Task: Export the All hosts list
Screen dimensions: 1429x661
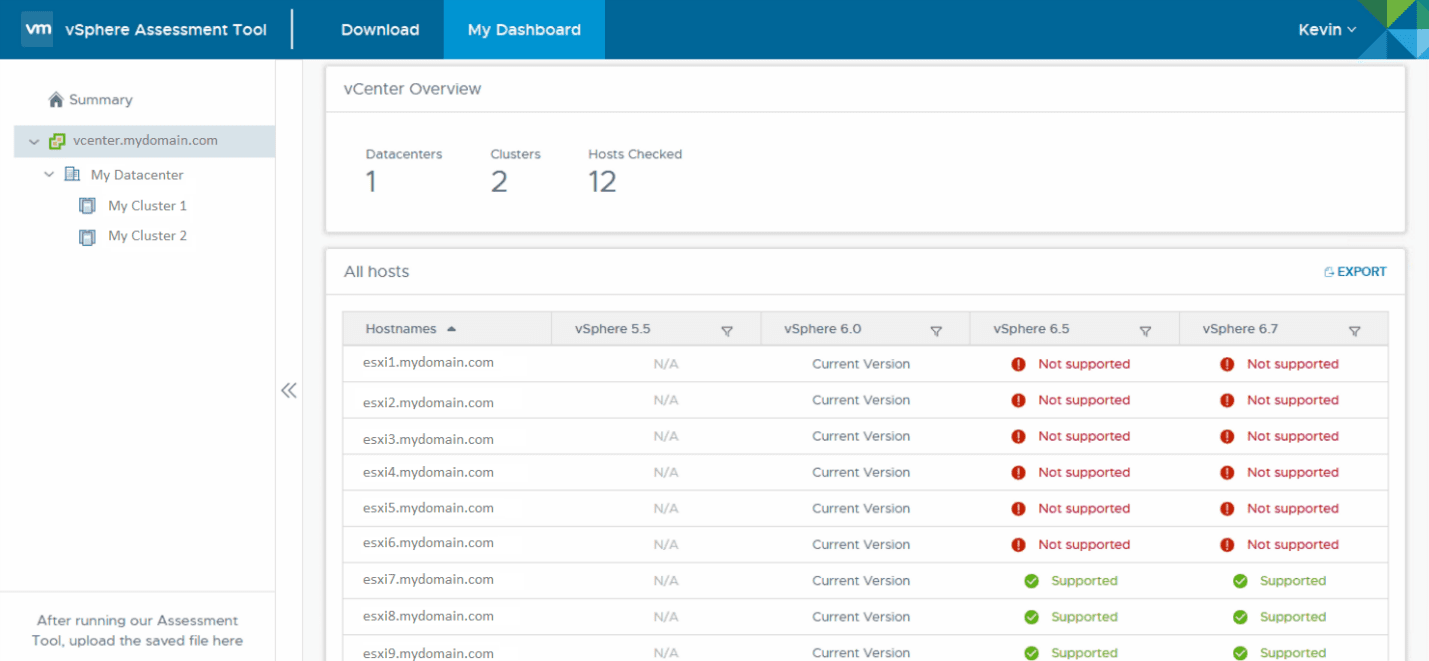Action: tap(1355, 272)
